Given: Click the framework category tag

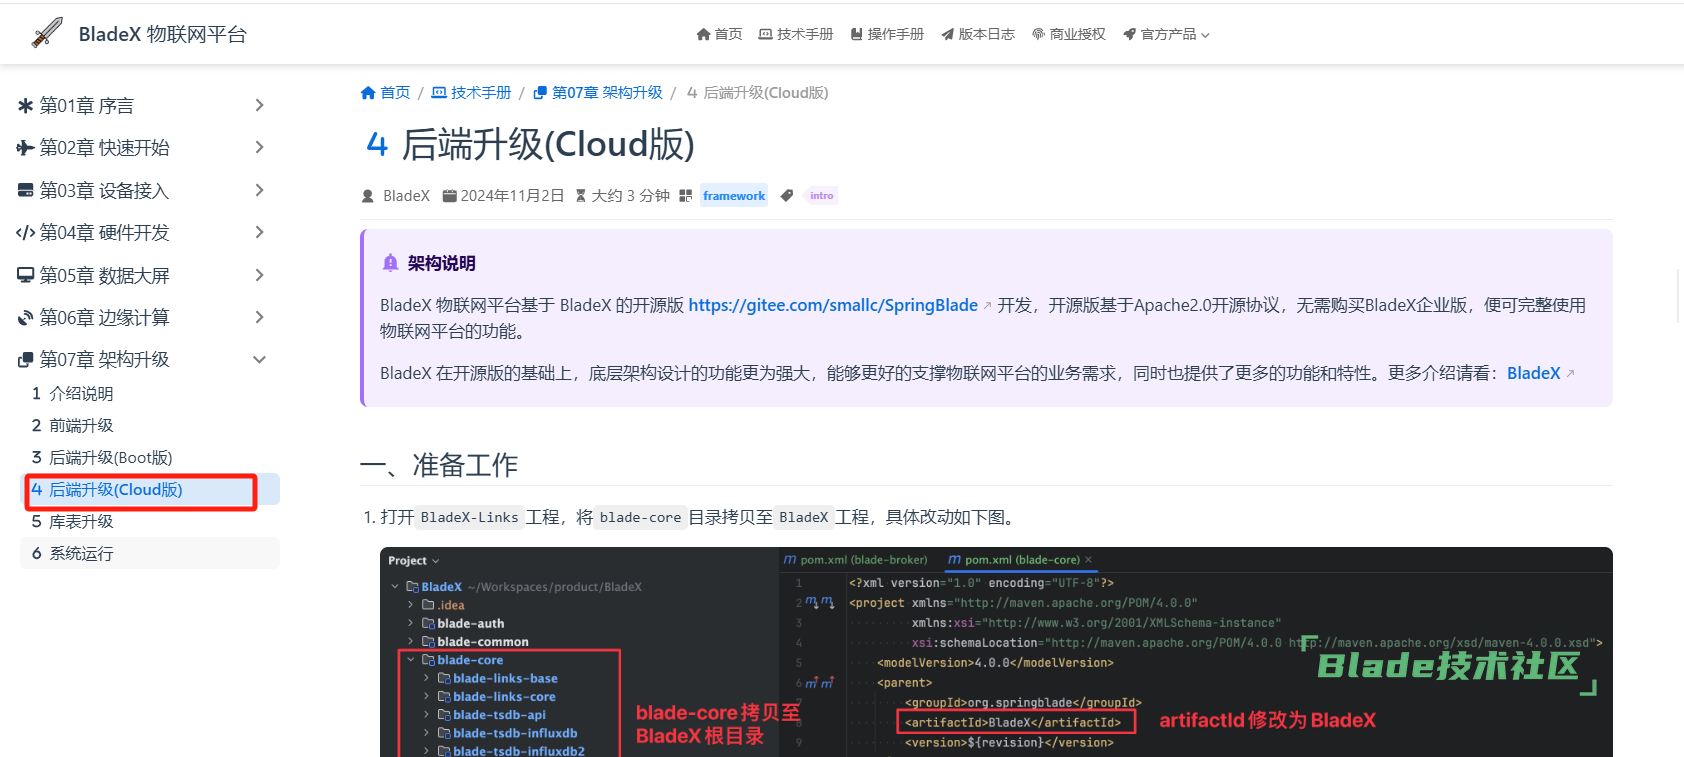Looking at the screenshot, I should [734, 196].
